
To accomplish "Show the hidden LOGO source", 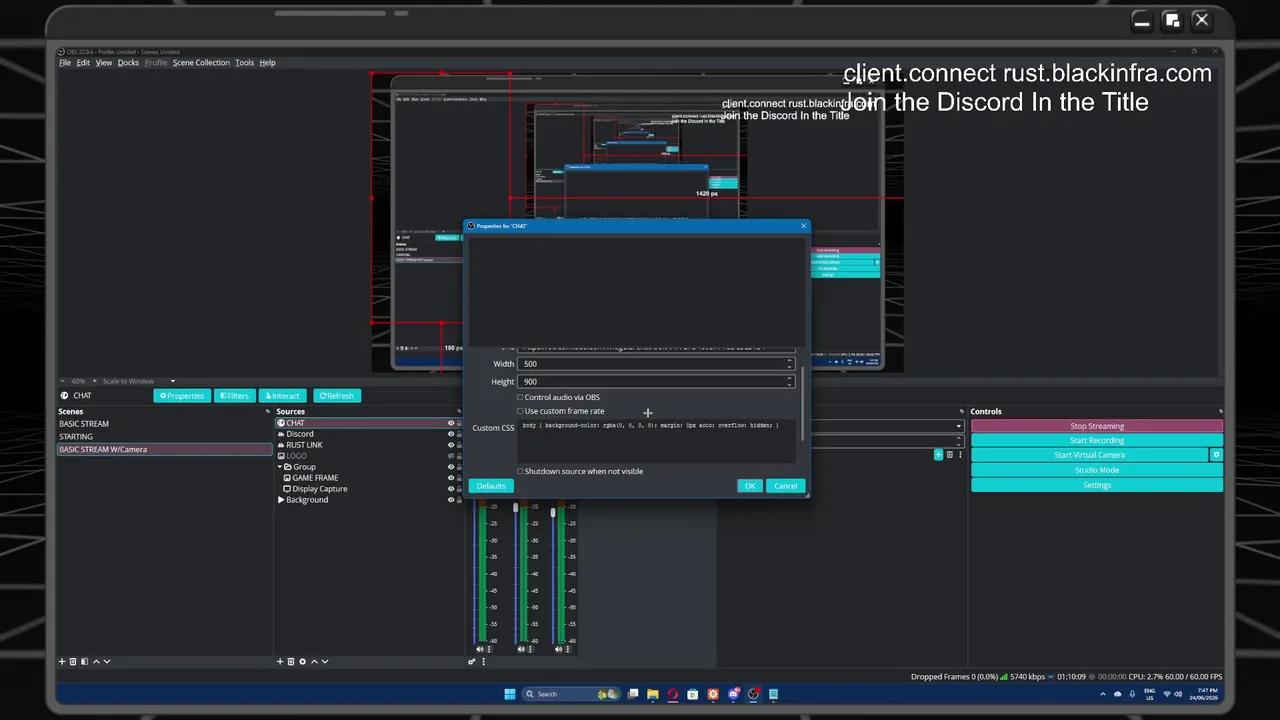I will tap(451, 456).
